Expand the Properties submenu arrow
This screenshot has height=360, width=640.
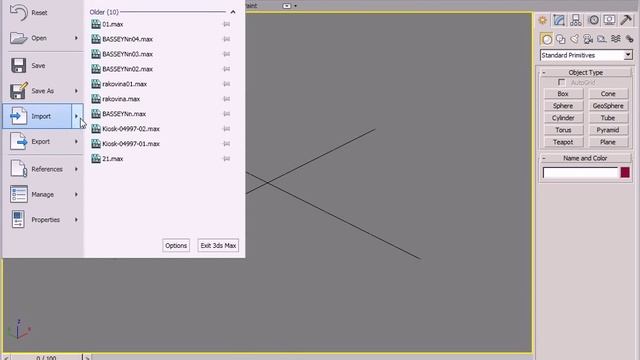(x=76, y=220)
